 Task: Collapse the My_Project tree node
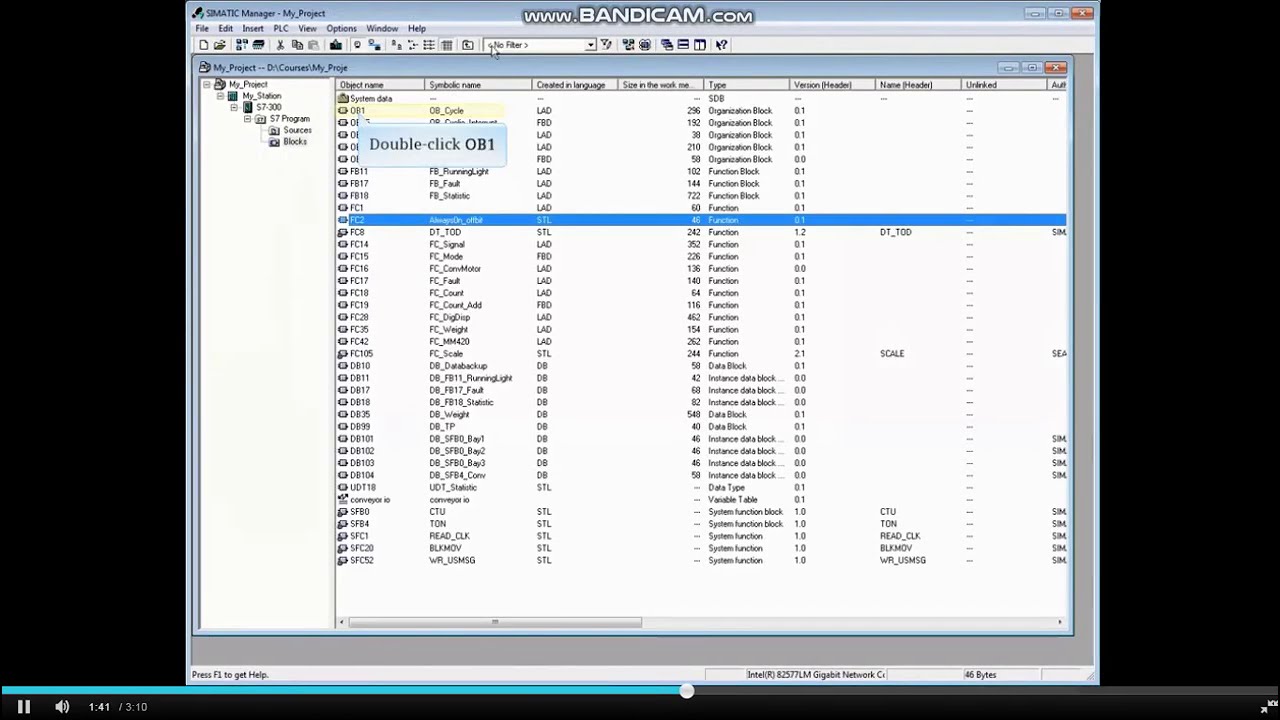(207, 85)
